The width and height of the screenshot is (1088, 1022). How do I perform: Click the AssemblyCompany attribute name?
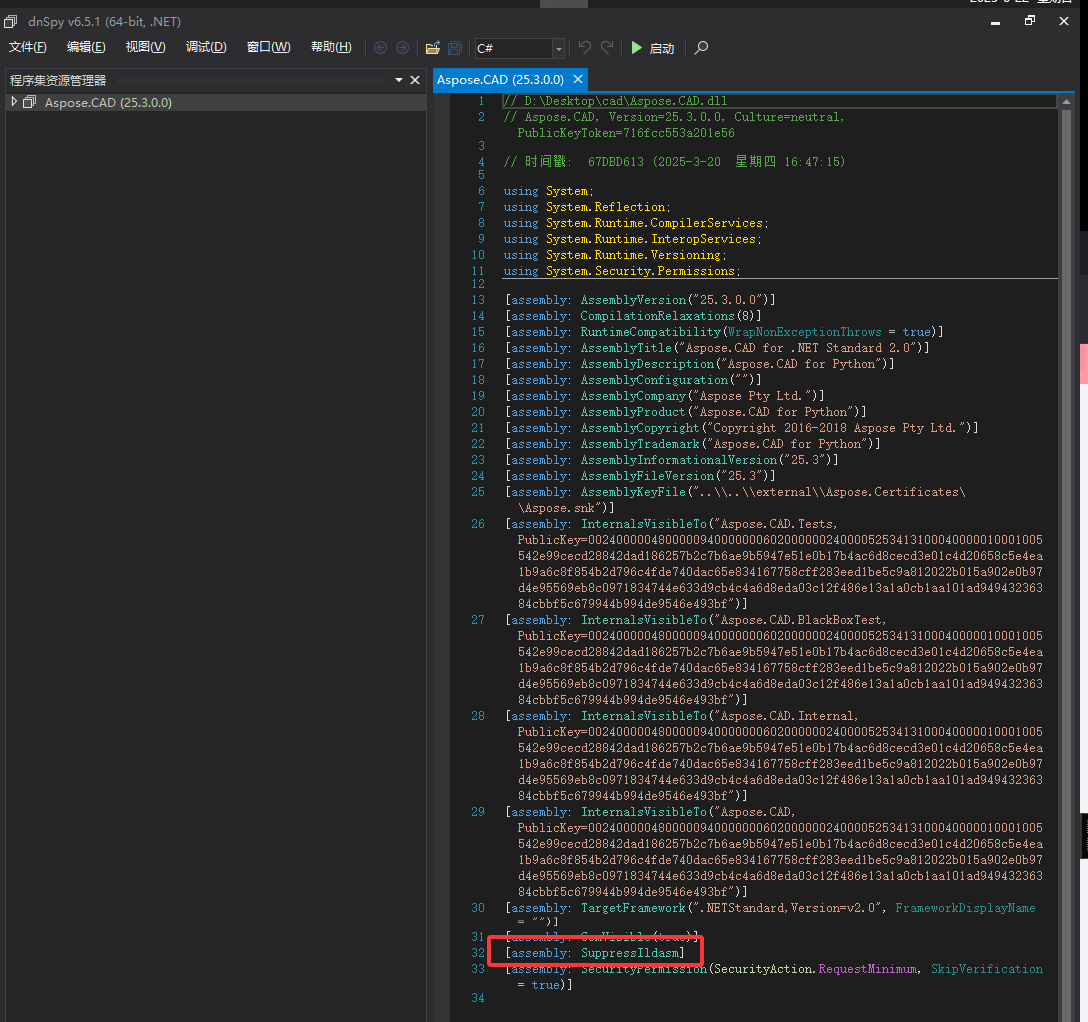click(x=633, y=395)
